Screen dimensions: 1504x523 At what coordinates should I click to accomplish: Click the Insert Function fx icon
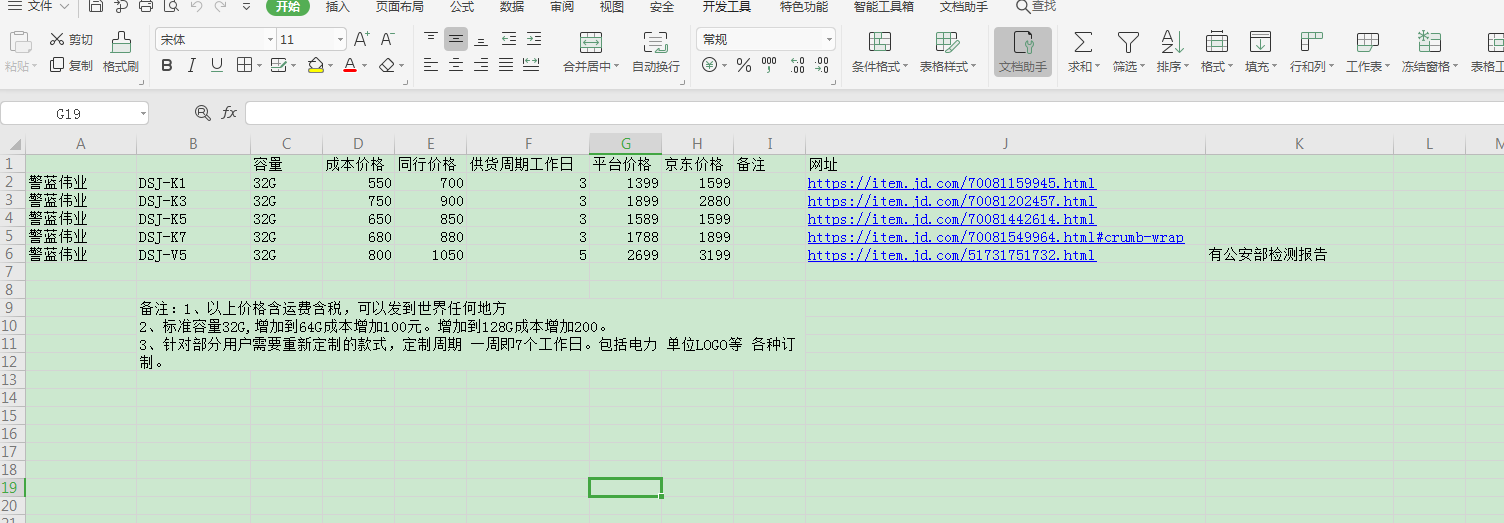229,113
